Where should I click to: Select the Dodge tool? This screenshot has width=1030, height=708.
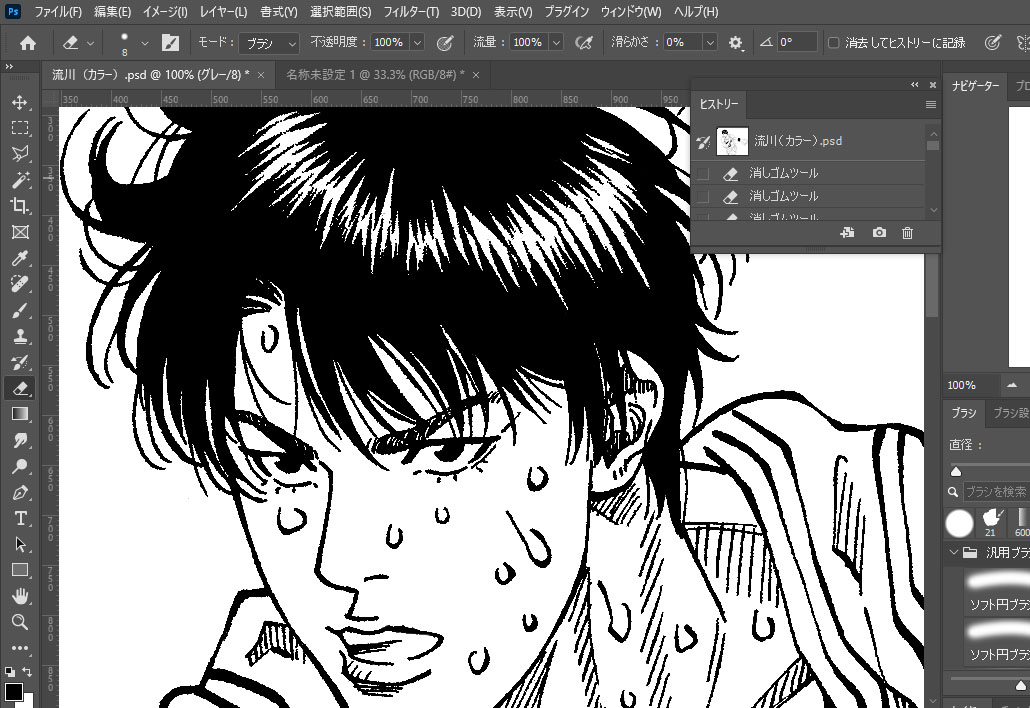(20, 466)
